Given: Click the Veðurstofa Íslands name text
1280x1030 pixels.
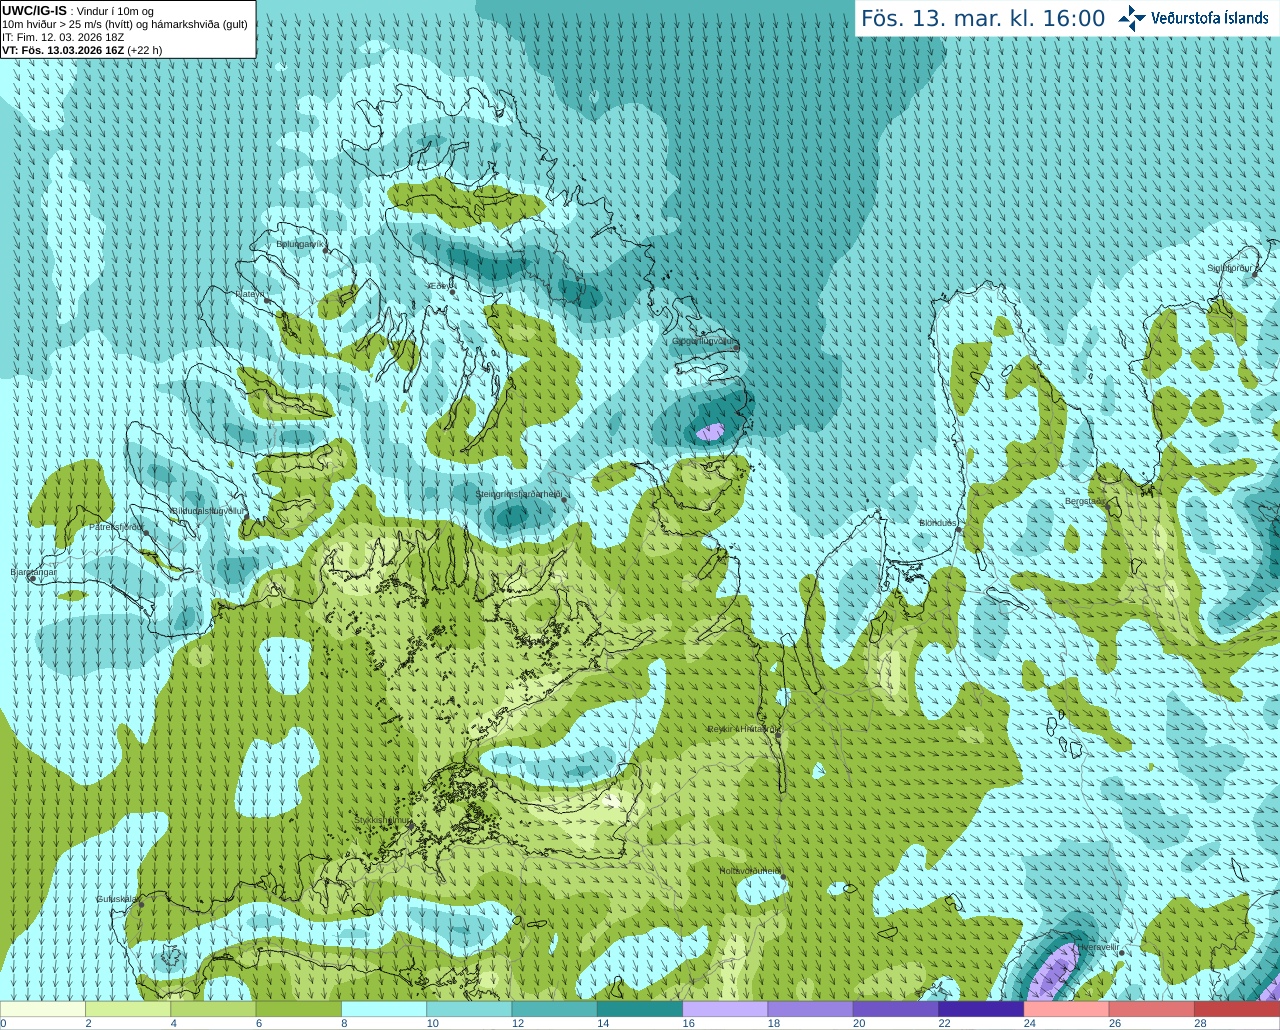Looking at the screenshot, I should pyautogui.click(x=1209, y=18).
